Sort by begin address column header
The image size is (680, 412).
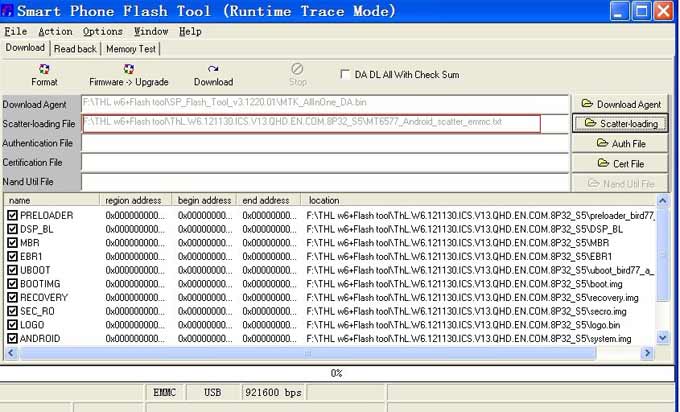(x=204, y=200)
